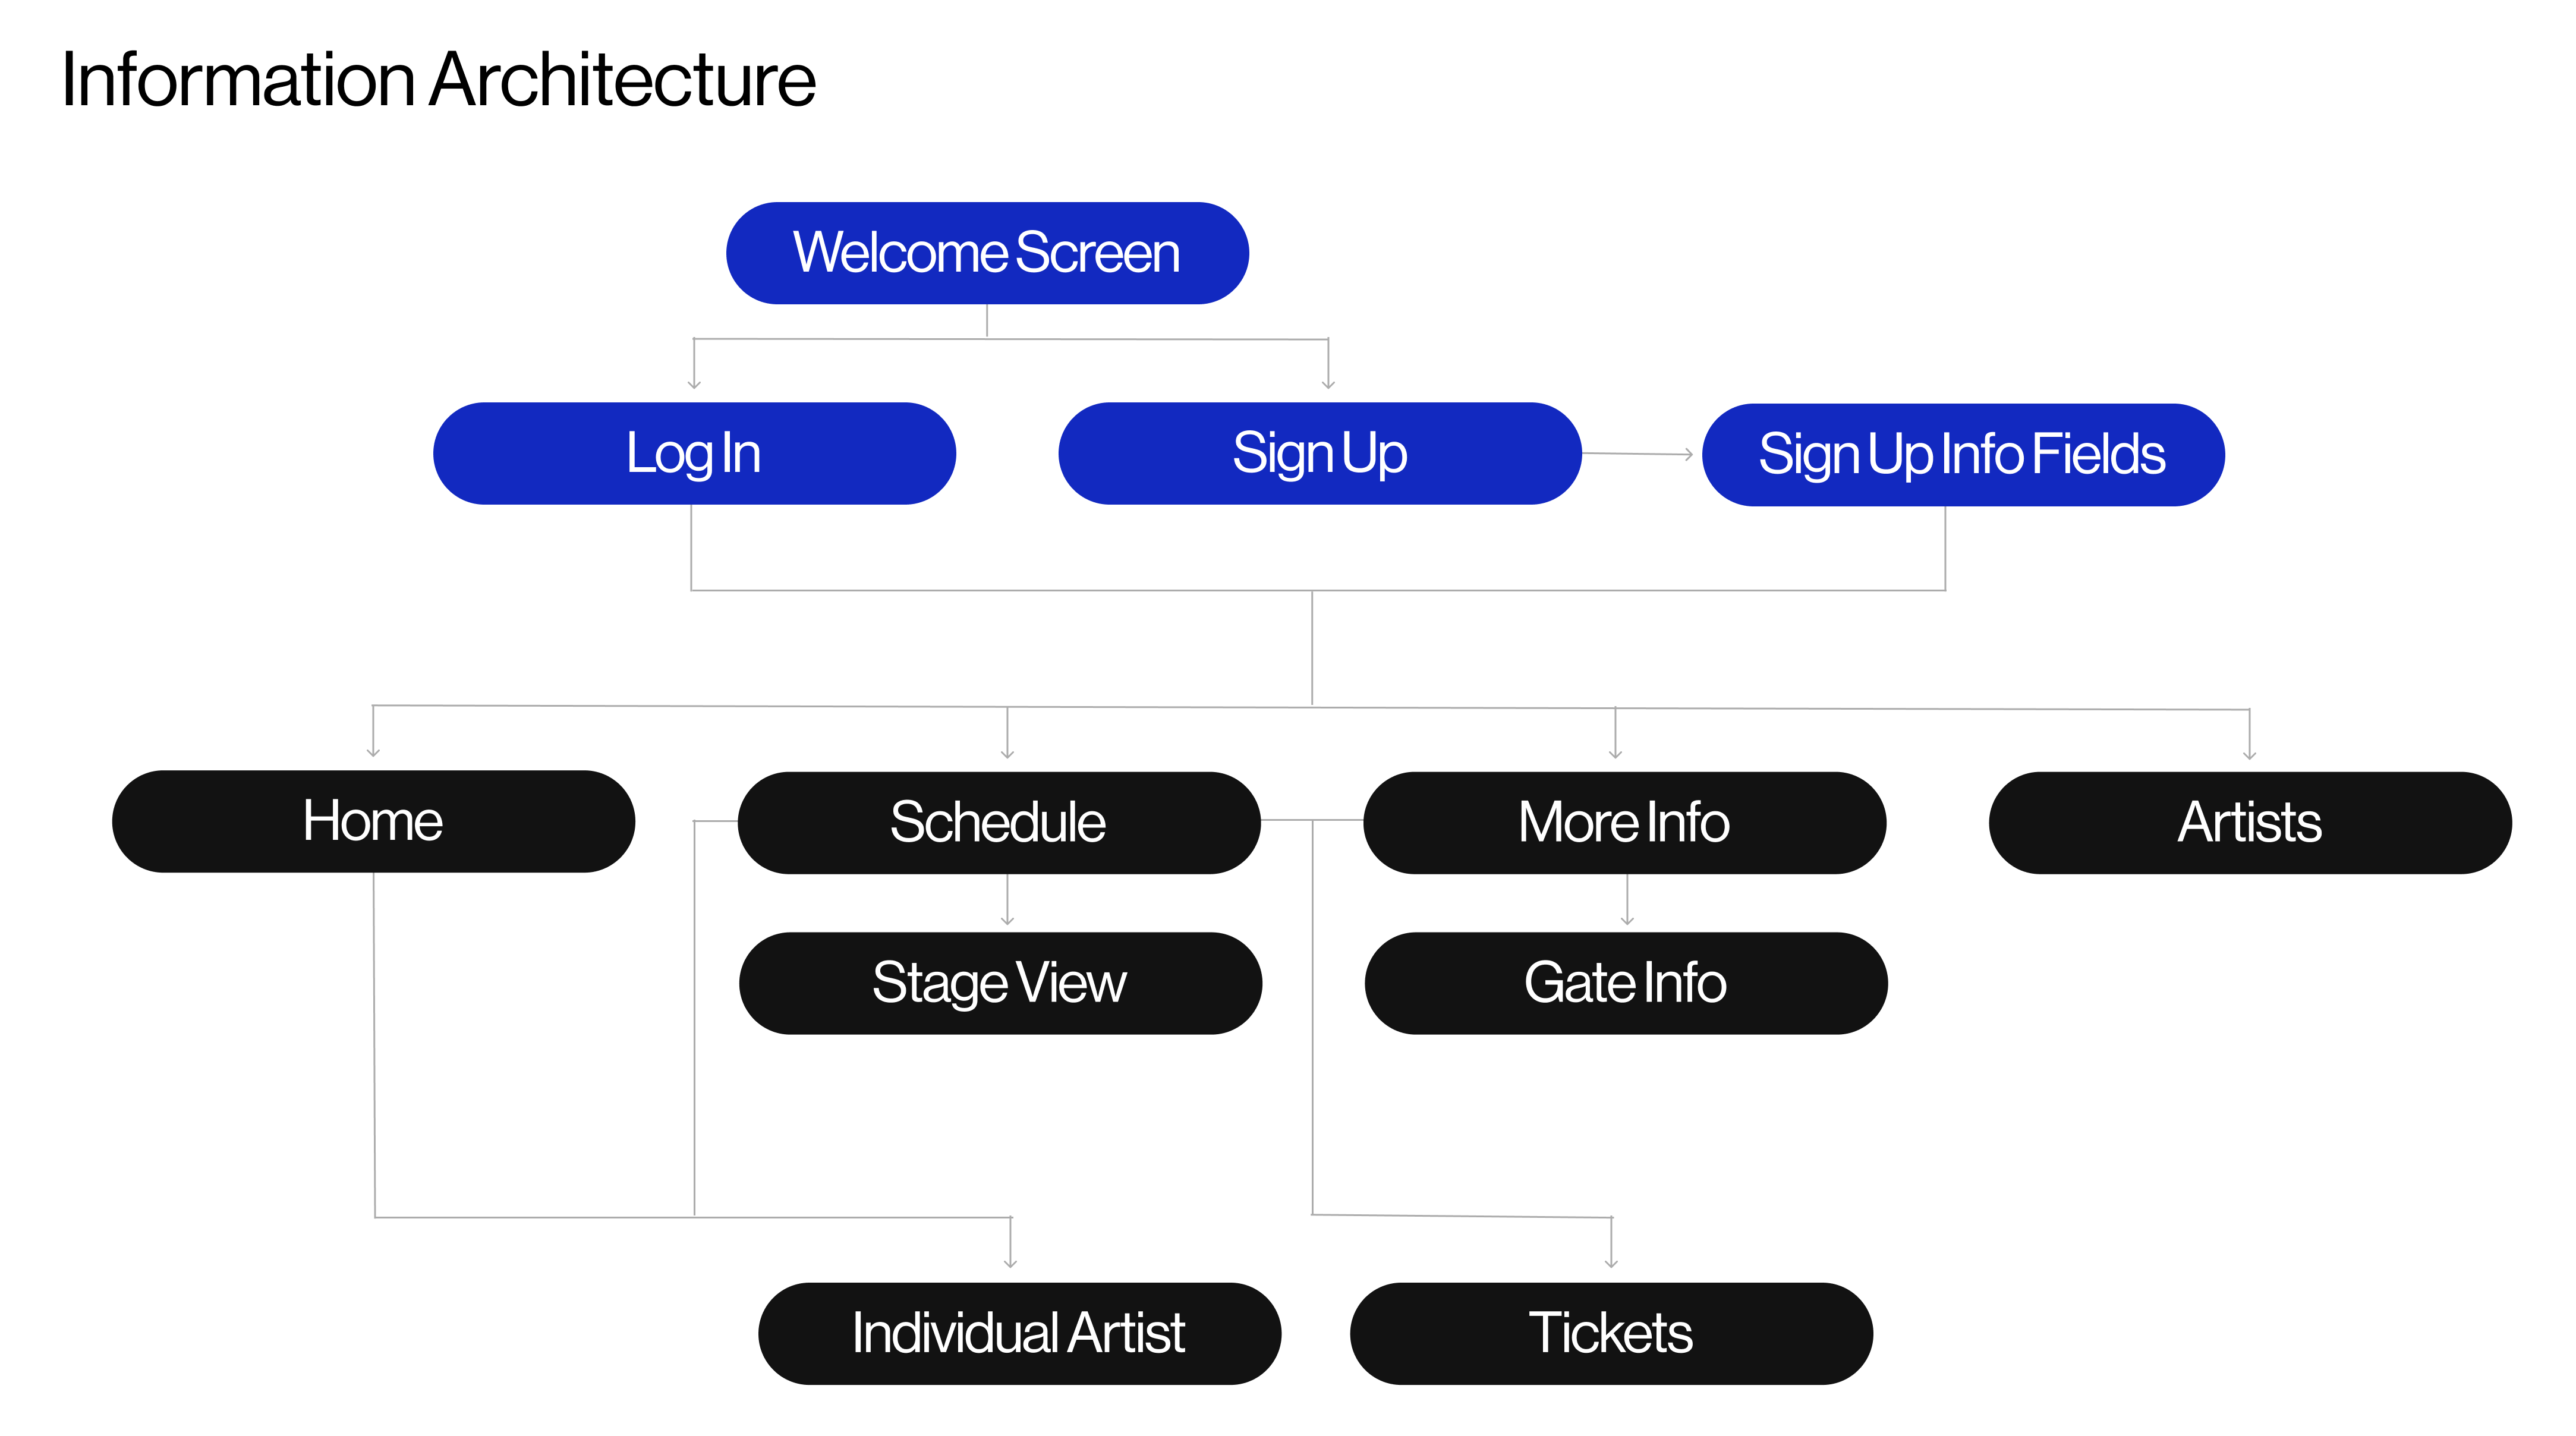
Task: Click arrowhead pointing into Sign Up node
Action: (x=1328, y=383)
